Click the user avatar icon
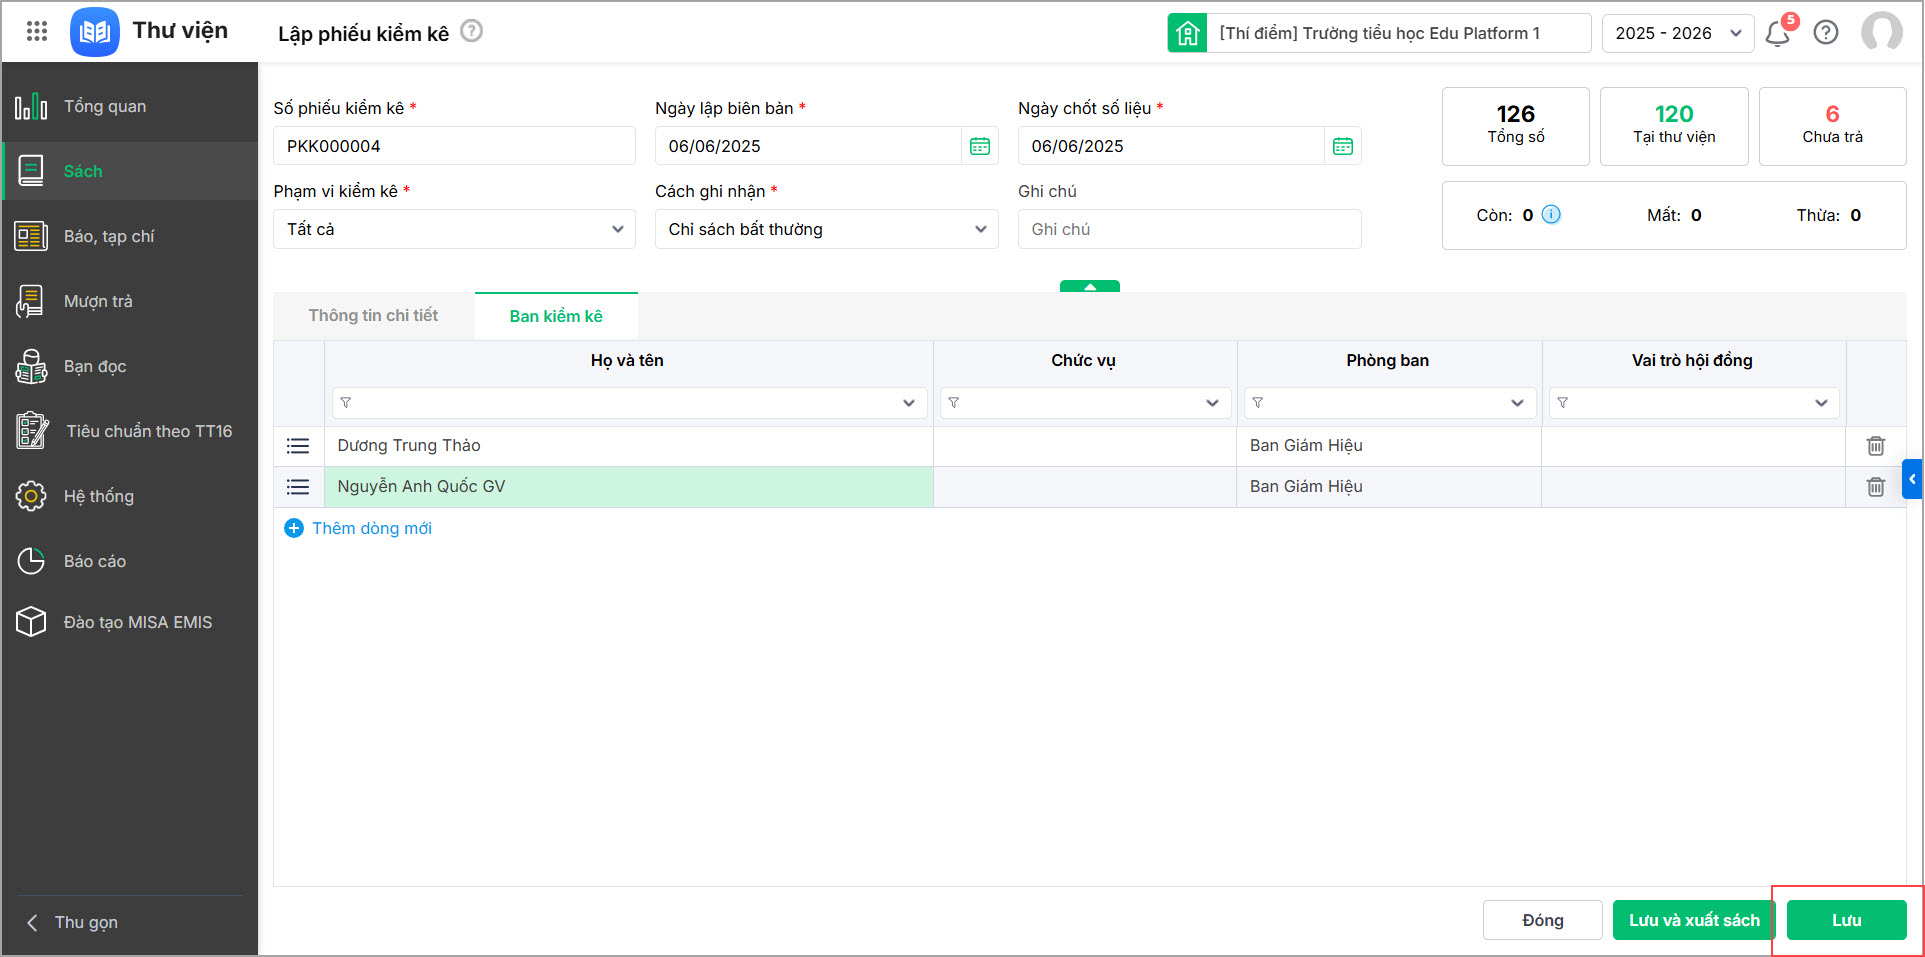 point(1881,33)
